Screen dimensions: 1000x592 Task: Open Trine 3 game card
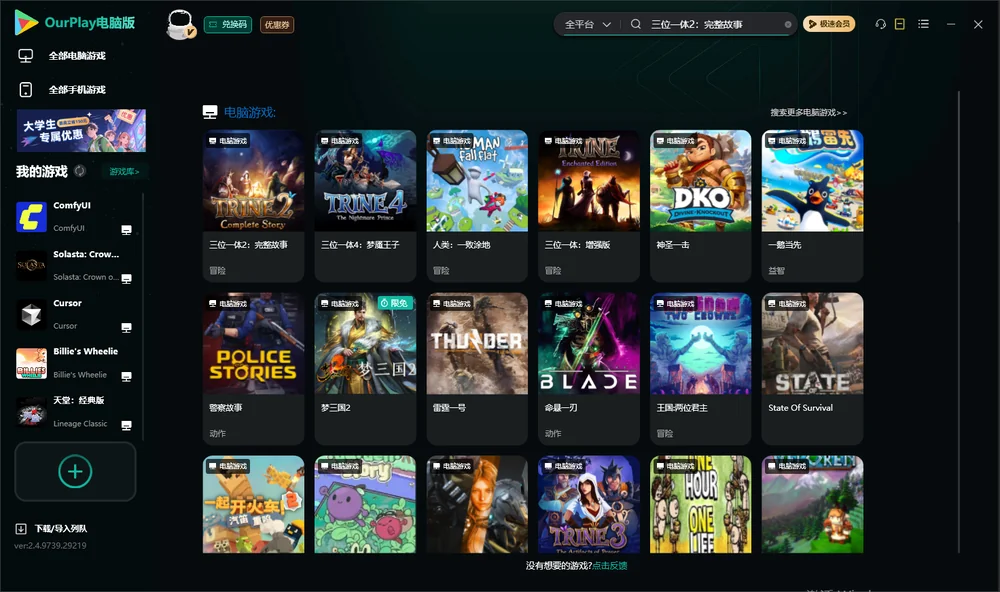click(589, 504)
